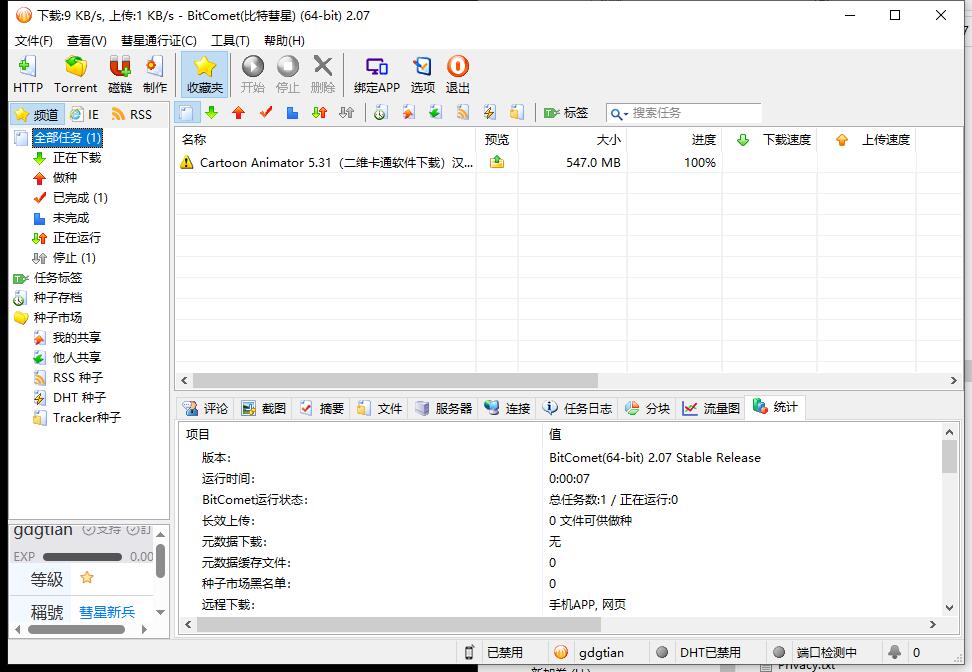Click the 标签 tags button
The width and height of the screenshot is (972, 672).
[x=565, y=113]
